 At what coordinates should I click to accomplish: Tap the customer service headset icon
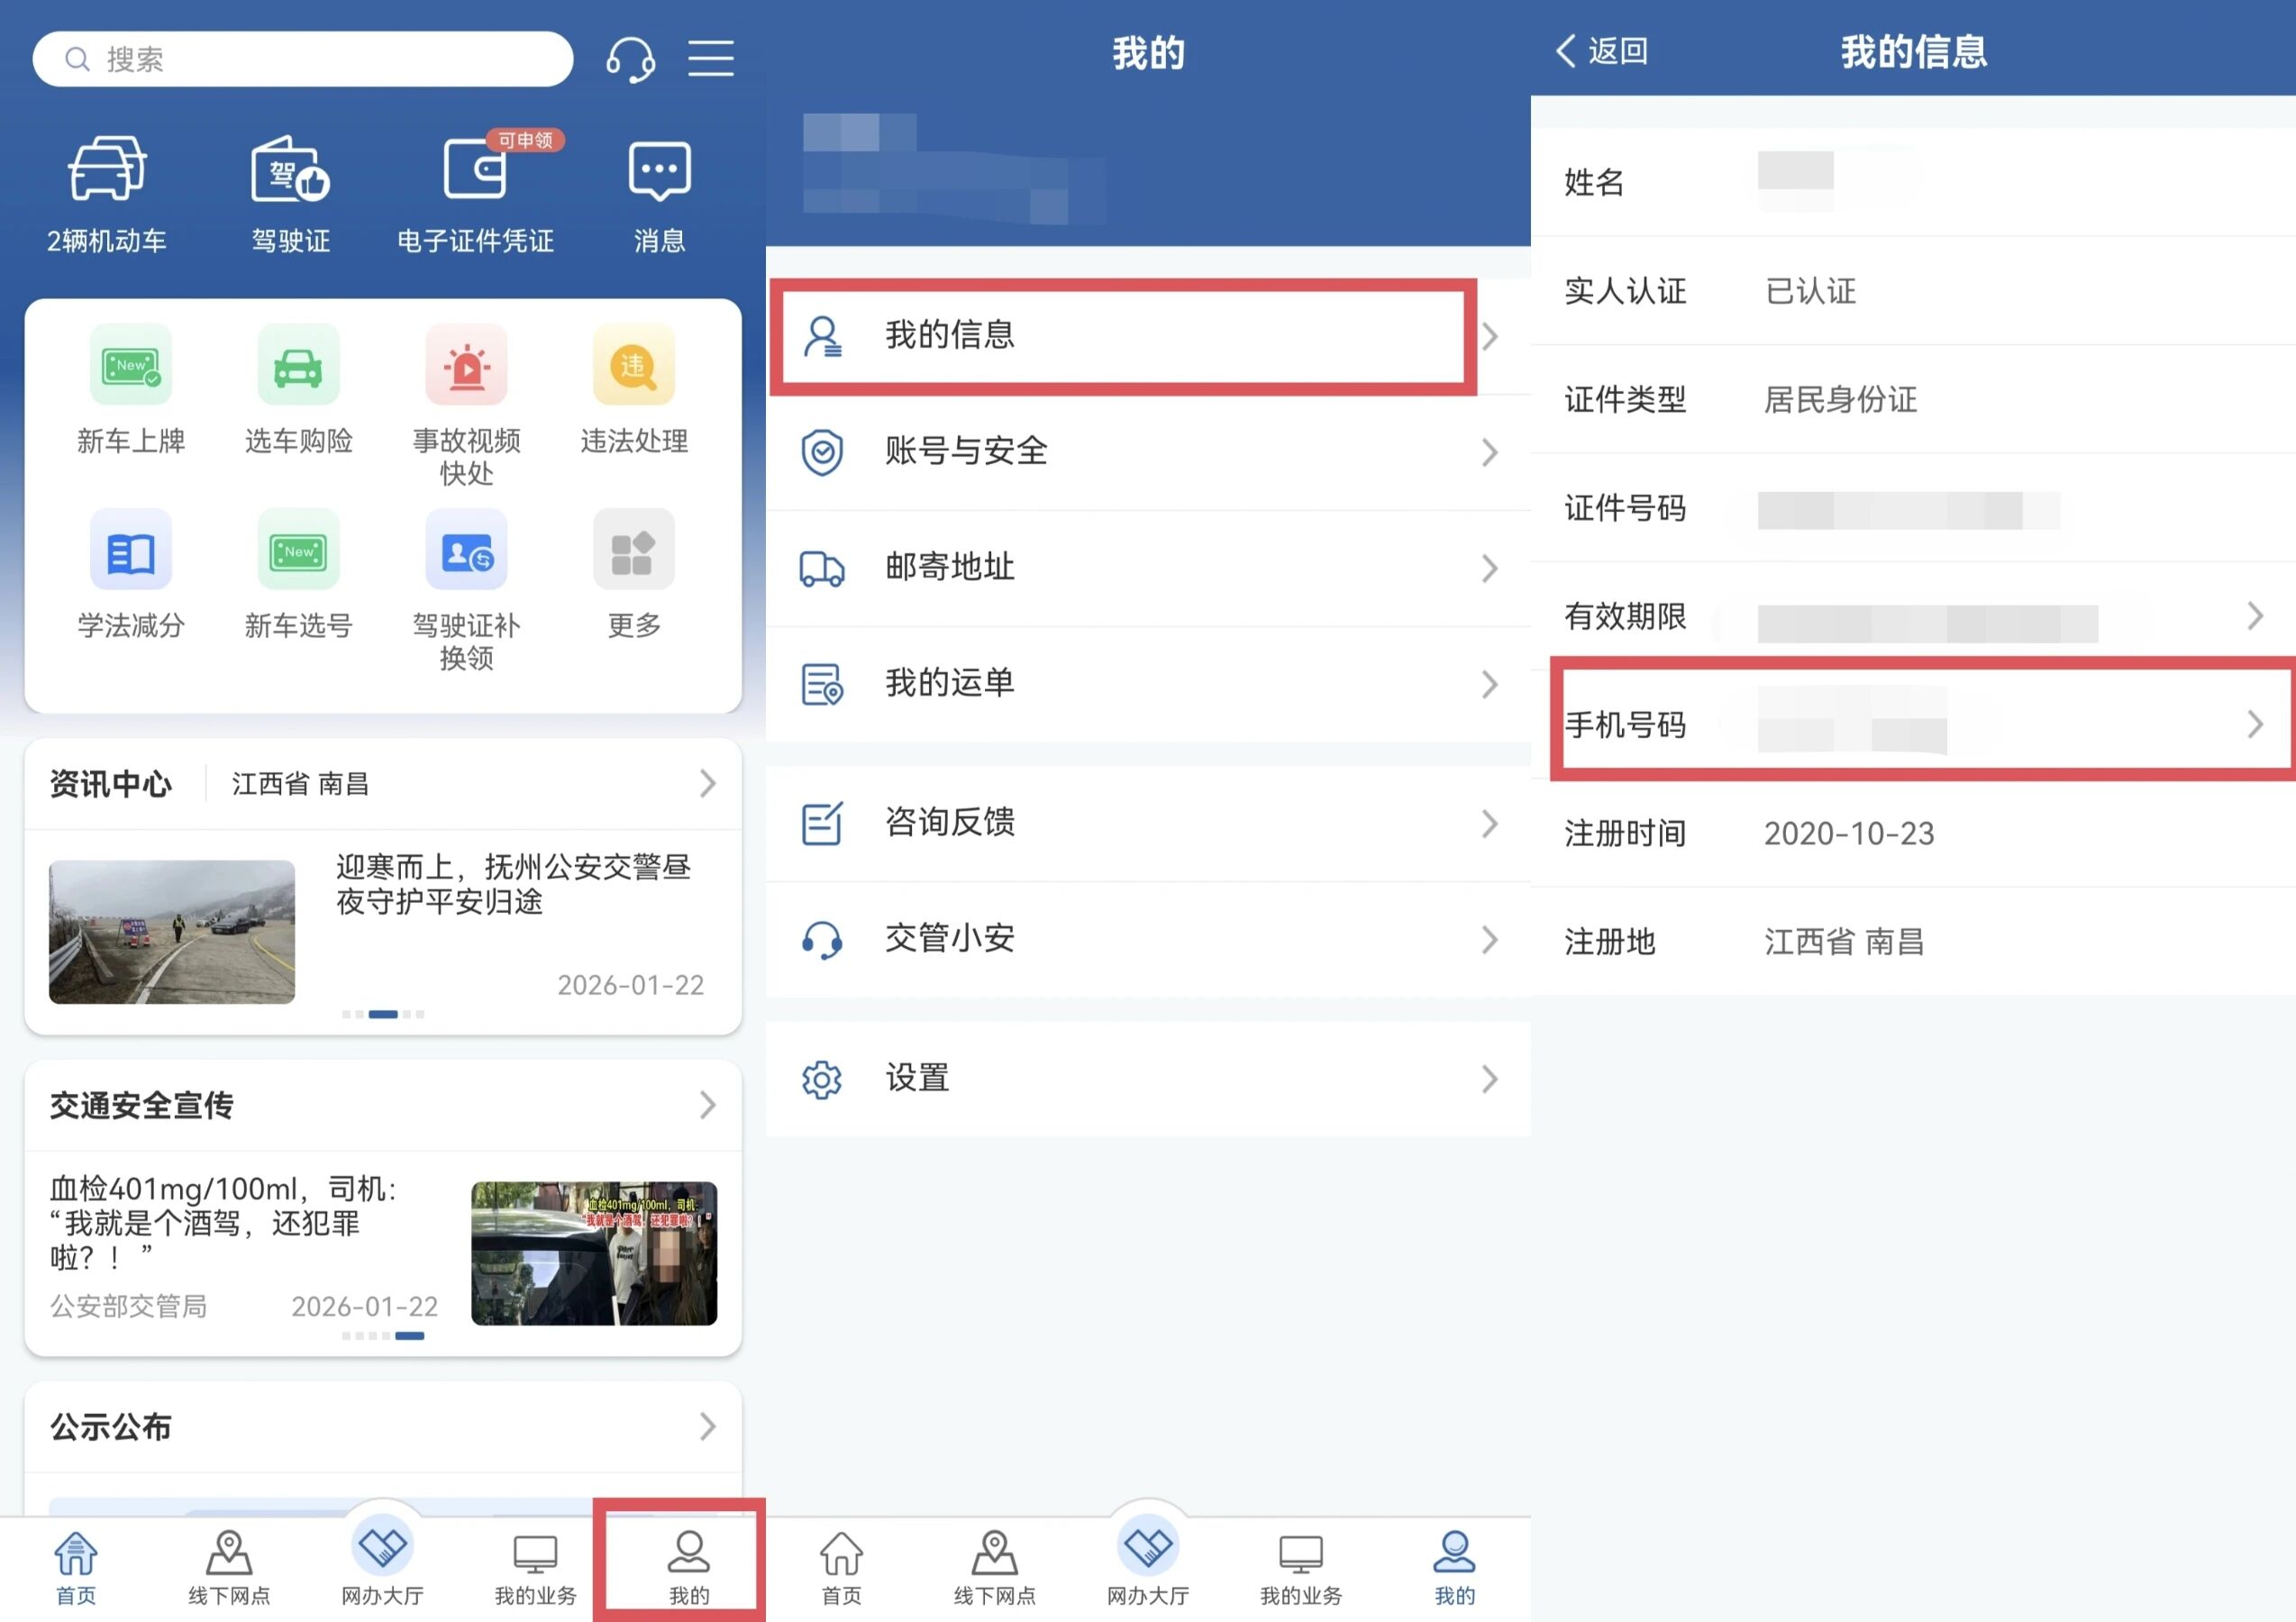[630, 59]
